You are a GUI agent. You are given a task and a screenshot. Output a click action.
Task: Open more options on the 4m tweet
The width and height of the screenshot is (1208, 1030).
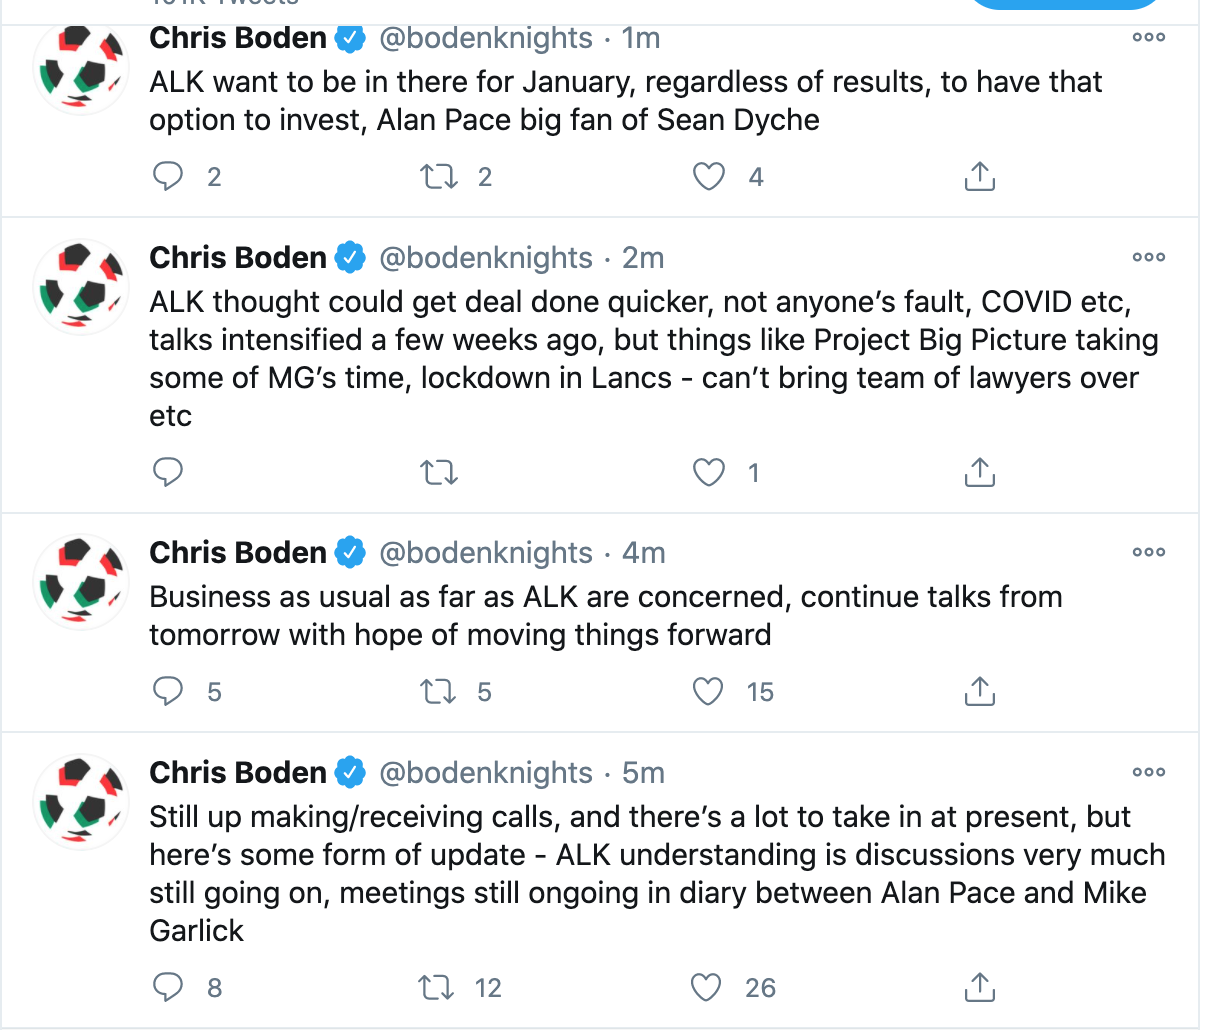[1148, 553]
